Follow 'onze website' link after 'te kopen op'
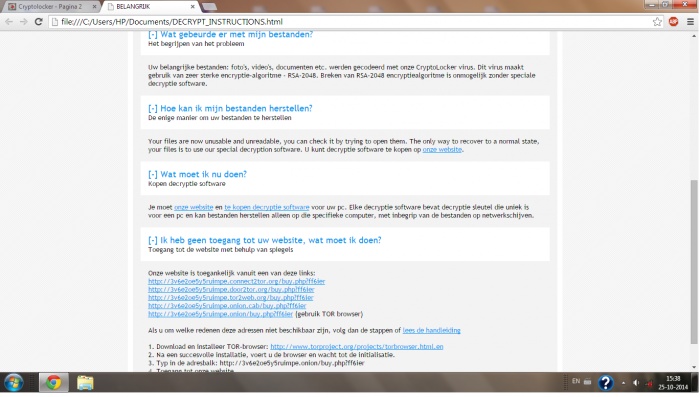700x397 pixels. (442, 150)
